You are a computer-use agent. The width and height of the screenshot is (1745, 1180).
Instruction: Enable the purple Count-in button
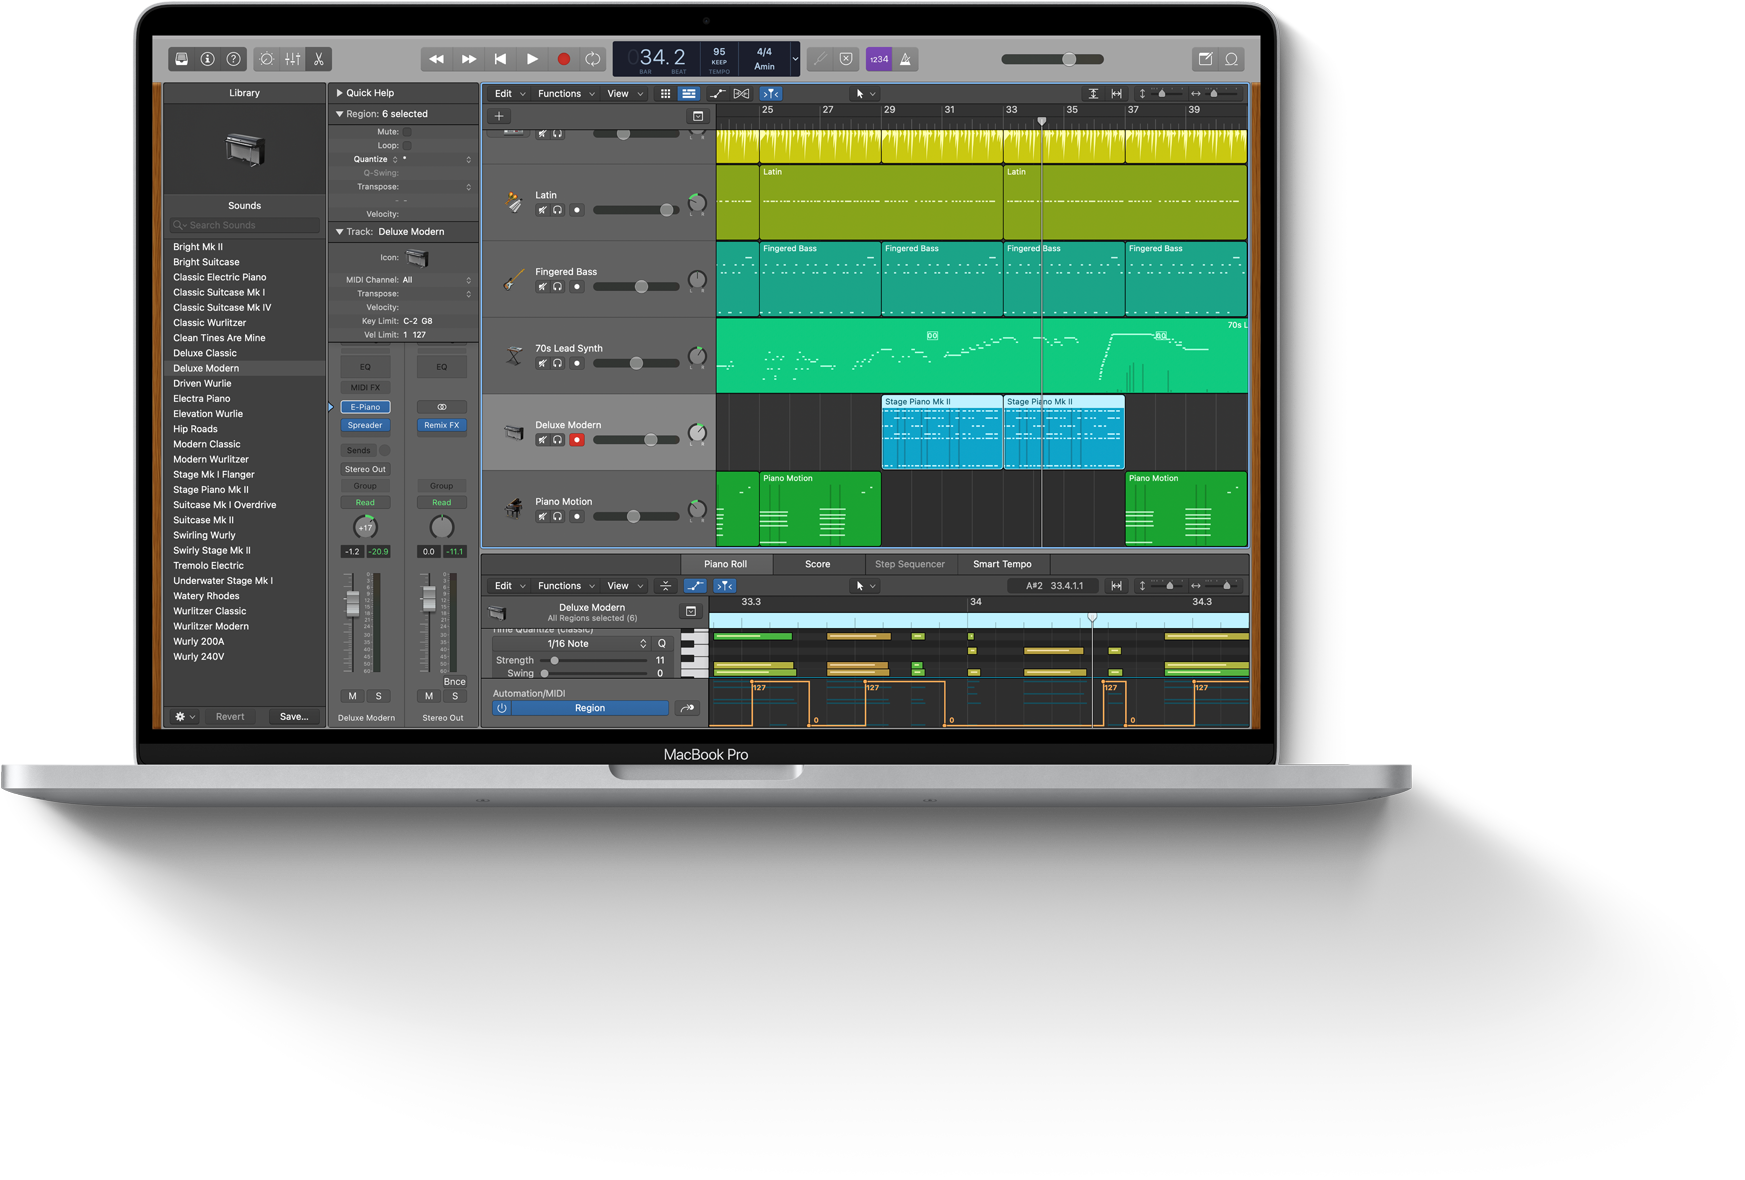(878, 59)
